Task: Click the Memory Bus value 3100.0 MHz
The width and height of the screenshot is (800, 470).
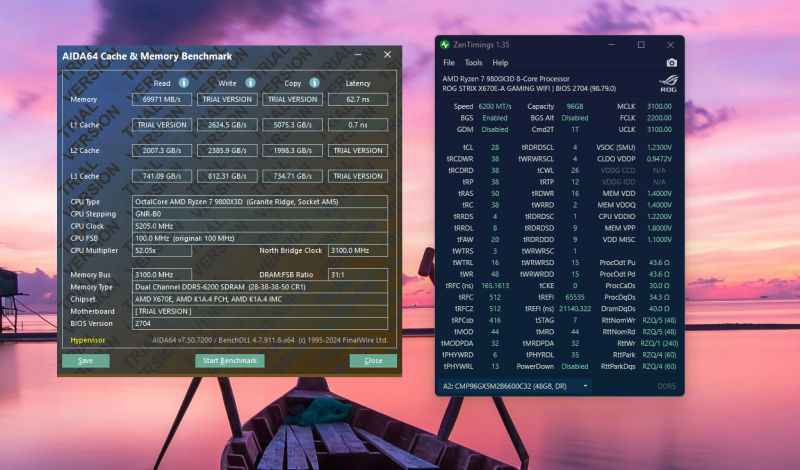Action: 162,275
